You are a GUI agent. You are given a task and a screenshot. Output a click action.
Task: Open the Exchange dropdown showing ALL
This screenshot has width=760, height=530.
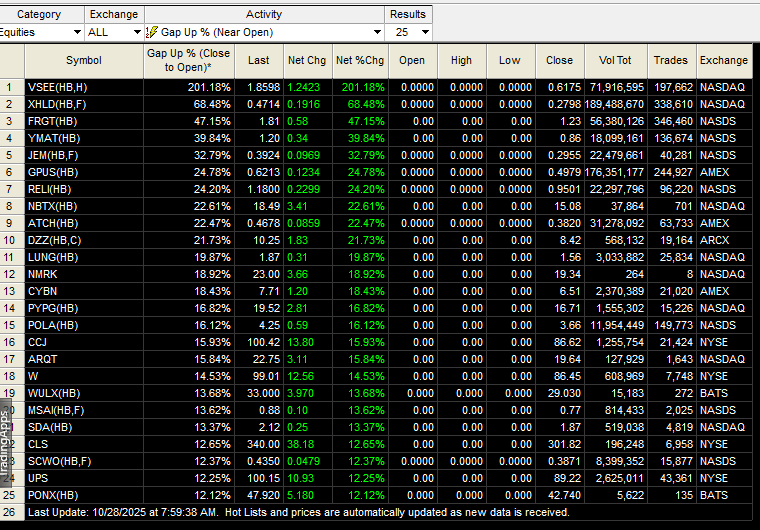114,32
